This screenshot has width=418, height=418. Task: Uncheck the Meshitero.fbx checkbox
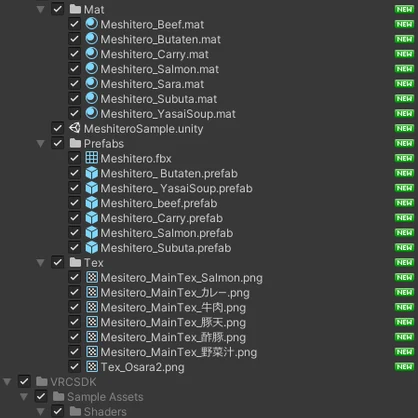point(74,158)
